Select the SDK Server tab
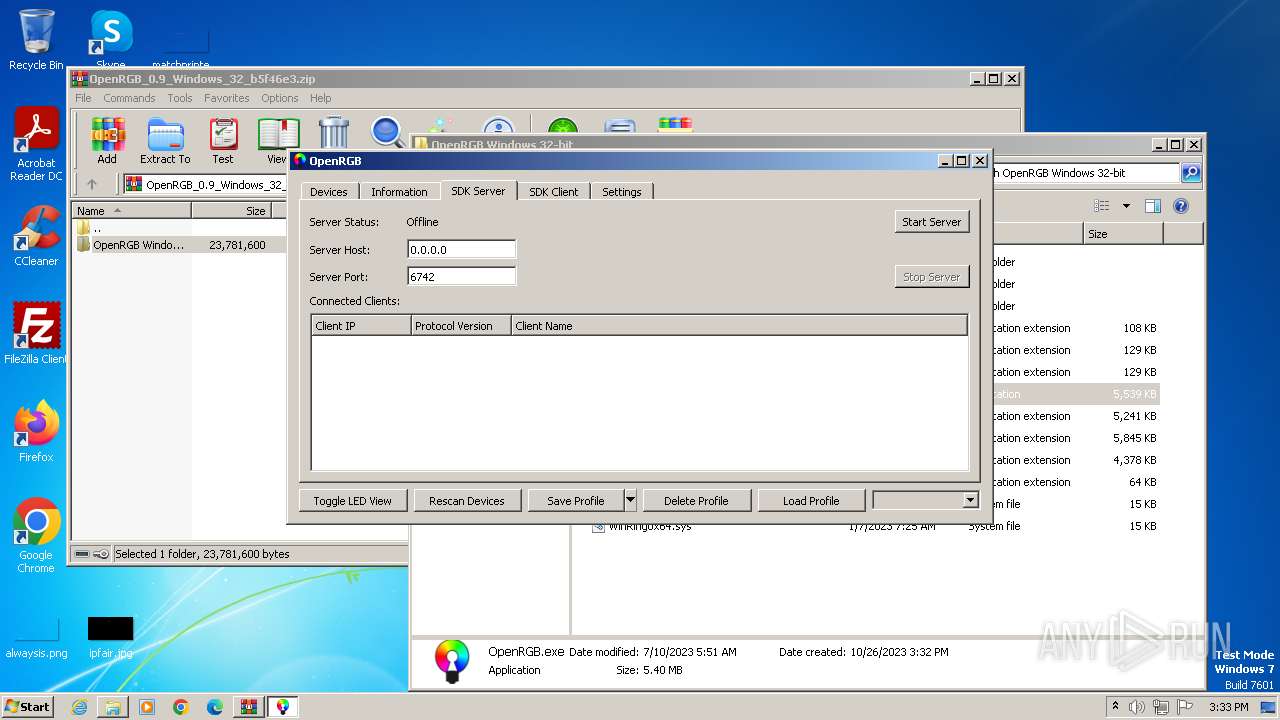This screenshot has width=1280, height=720. (478, 190)
